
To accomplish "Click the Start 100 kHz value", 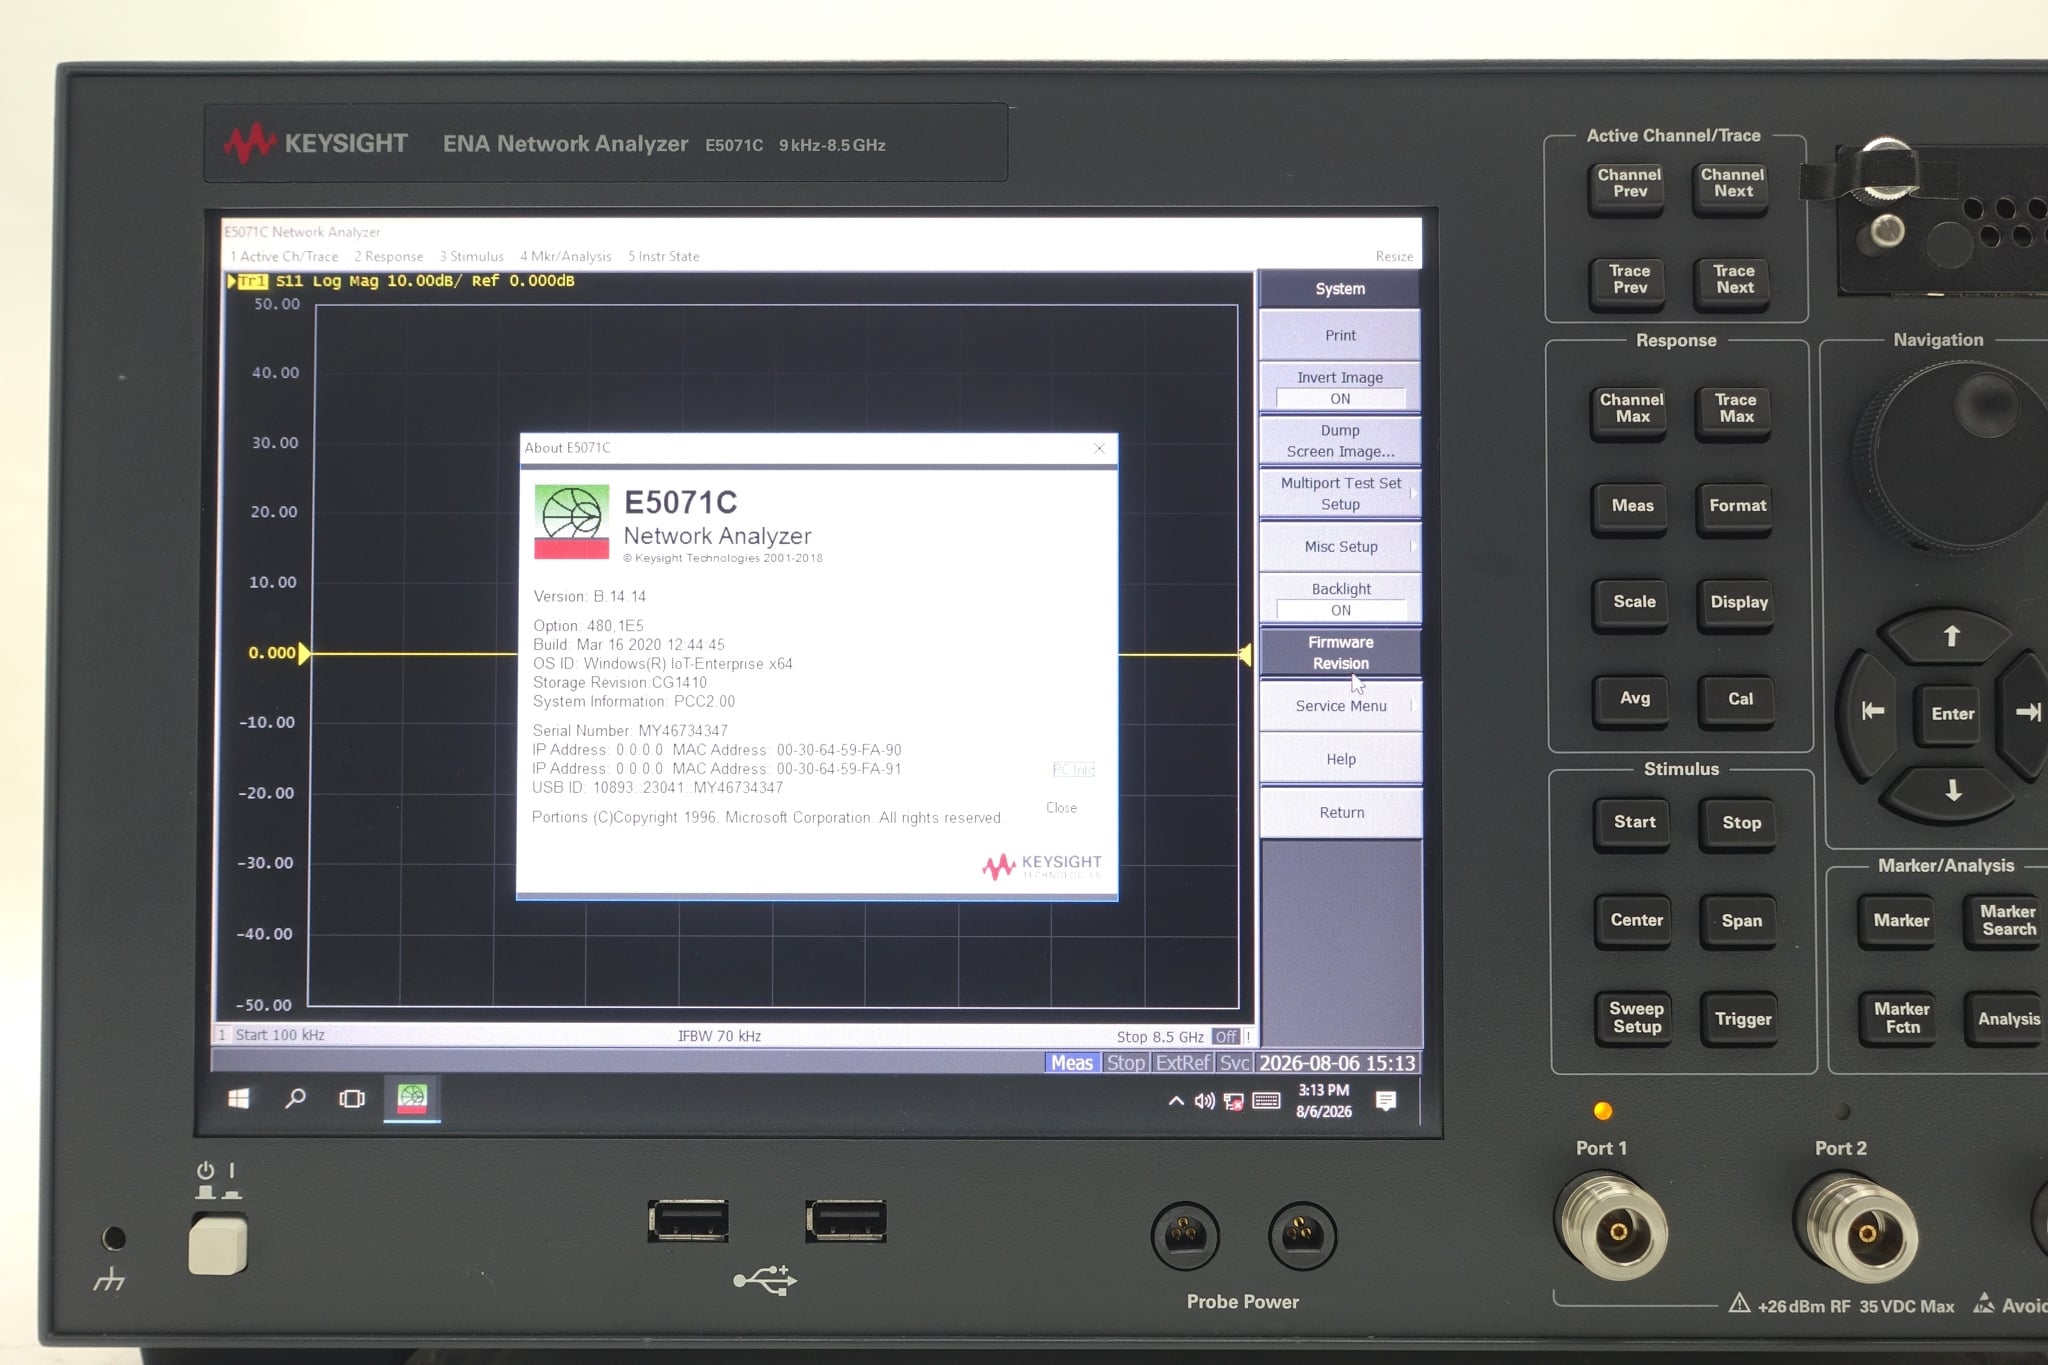I will click(280, 1035).
